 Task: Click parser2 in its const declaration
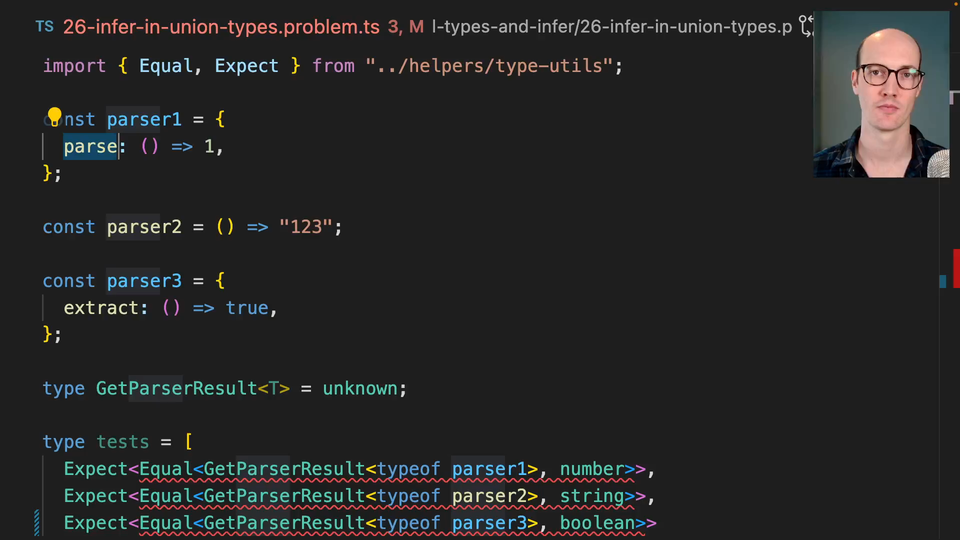click(x=144, y=227)
